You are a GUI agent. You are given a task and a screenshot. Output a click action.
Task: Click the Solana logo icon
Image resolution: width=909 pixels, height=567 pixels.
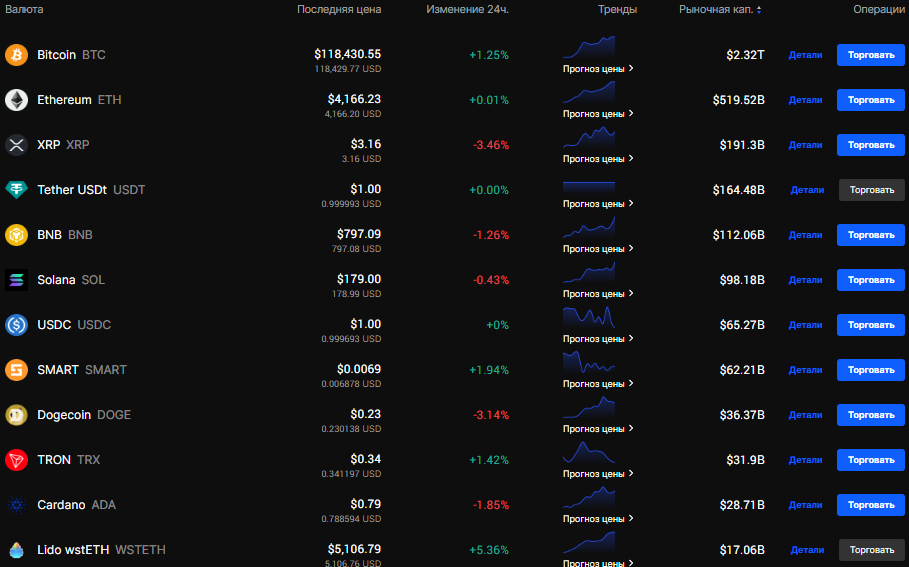(16, 280)
